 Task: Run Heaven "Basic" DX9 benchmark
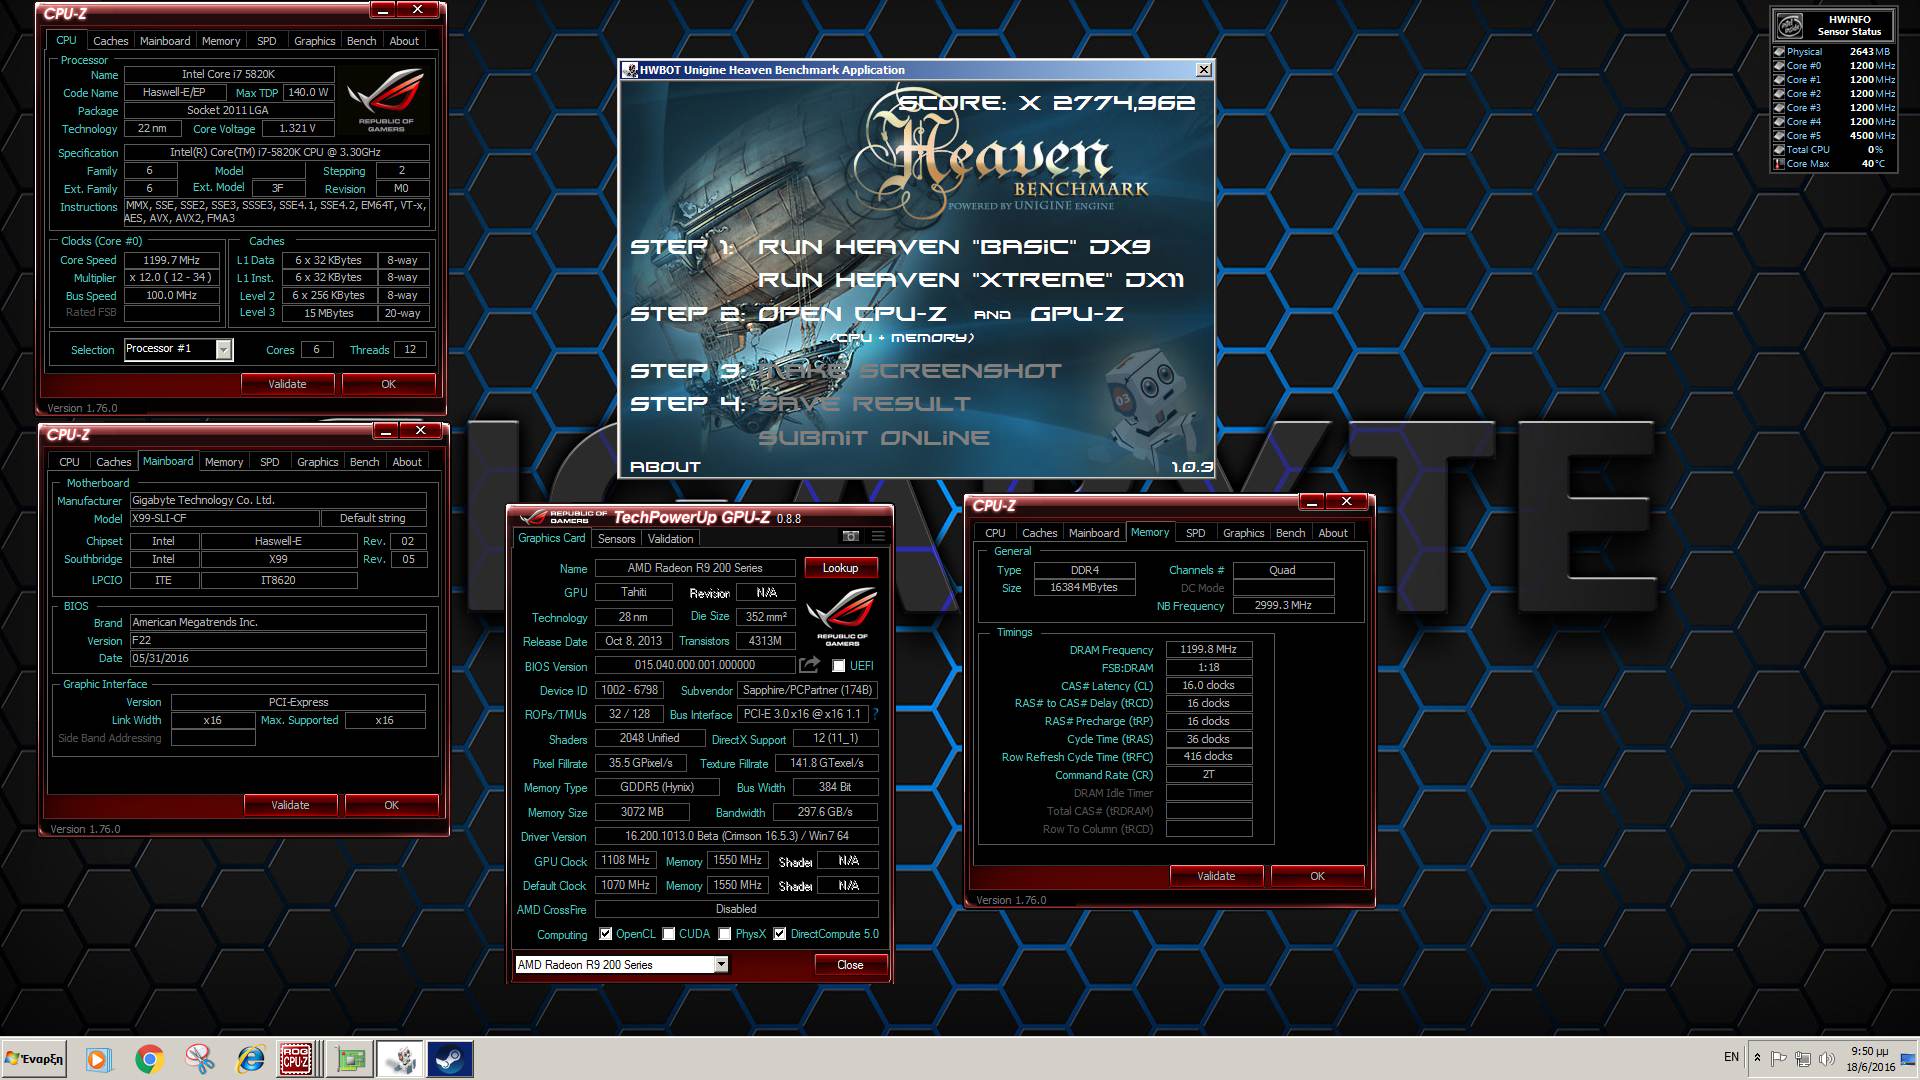(x=954, y=247)
